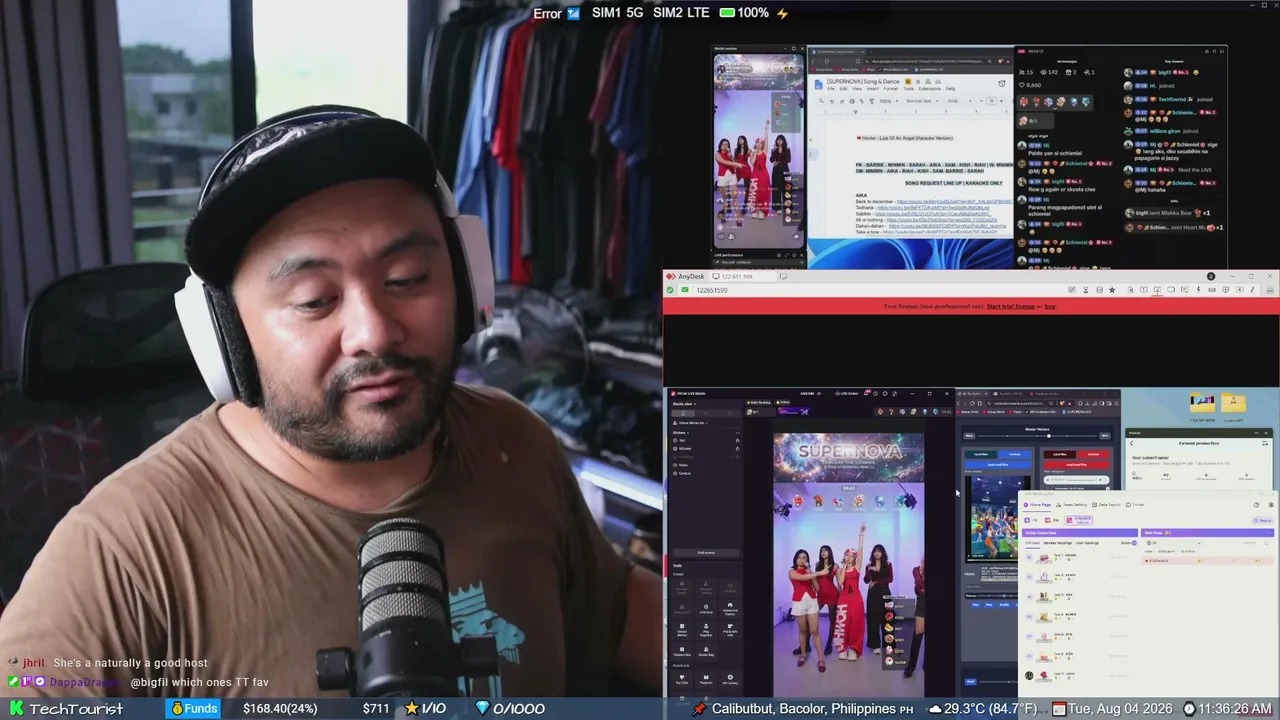
Task: Click the buy link in AnyDesk banner
Action: pos(1050,306)
